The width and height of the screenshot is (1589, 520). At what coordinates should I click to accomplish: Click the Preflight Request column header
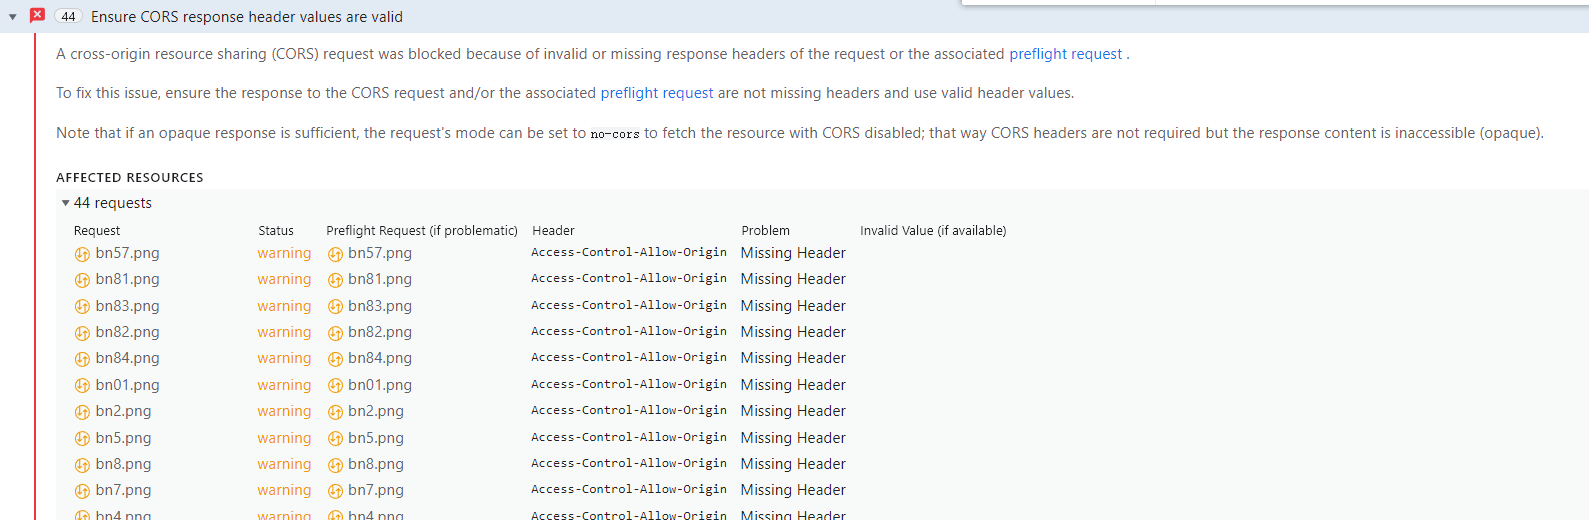421,230
